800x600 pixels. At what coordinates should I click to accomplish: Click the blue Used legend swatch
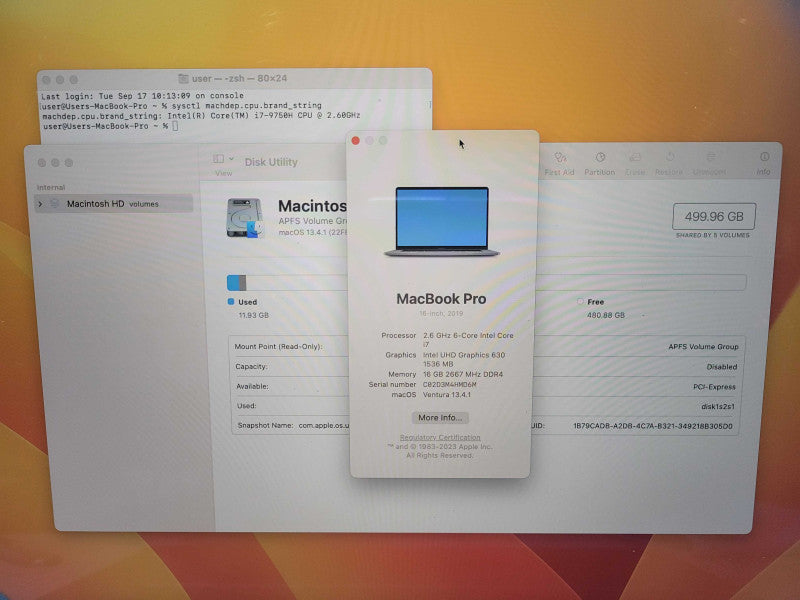(231, 302)
